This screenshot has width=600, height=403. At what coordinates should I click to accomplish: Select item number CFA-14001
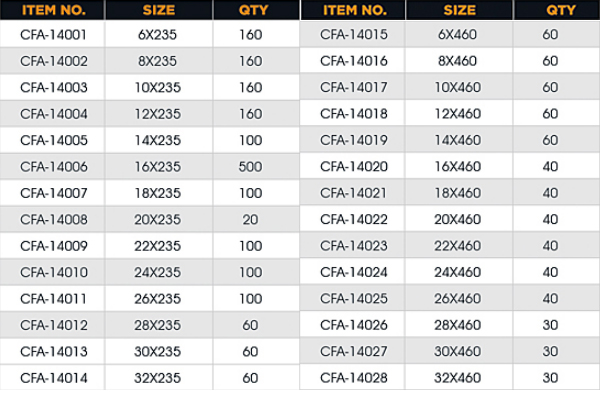(x=54, y=33)
